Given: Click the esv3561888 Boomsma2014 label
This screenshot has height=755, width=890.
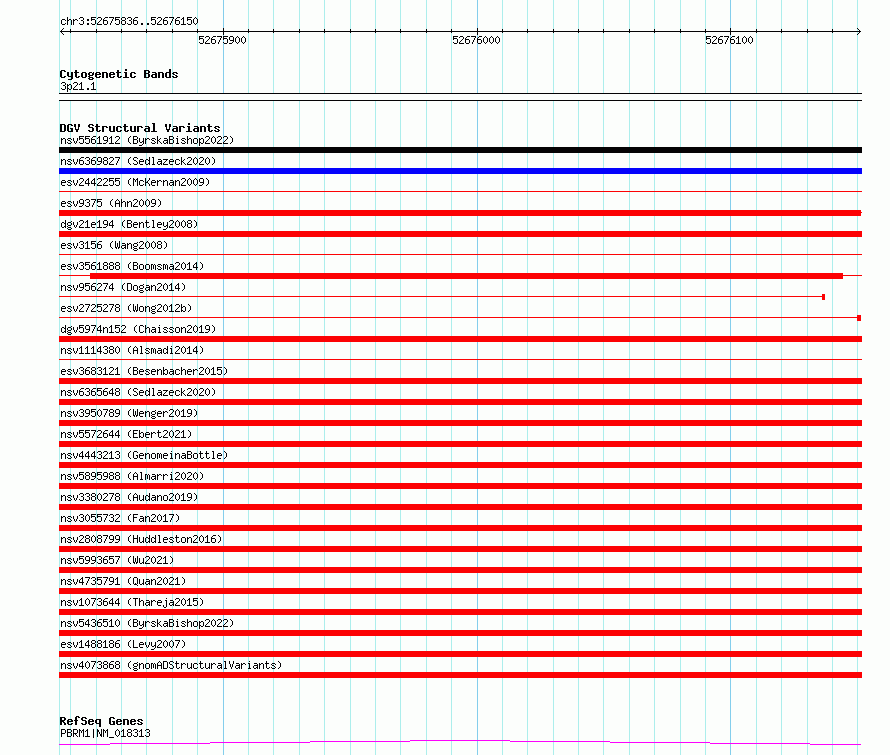Looking at the screenshot, I should [132, 266].
